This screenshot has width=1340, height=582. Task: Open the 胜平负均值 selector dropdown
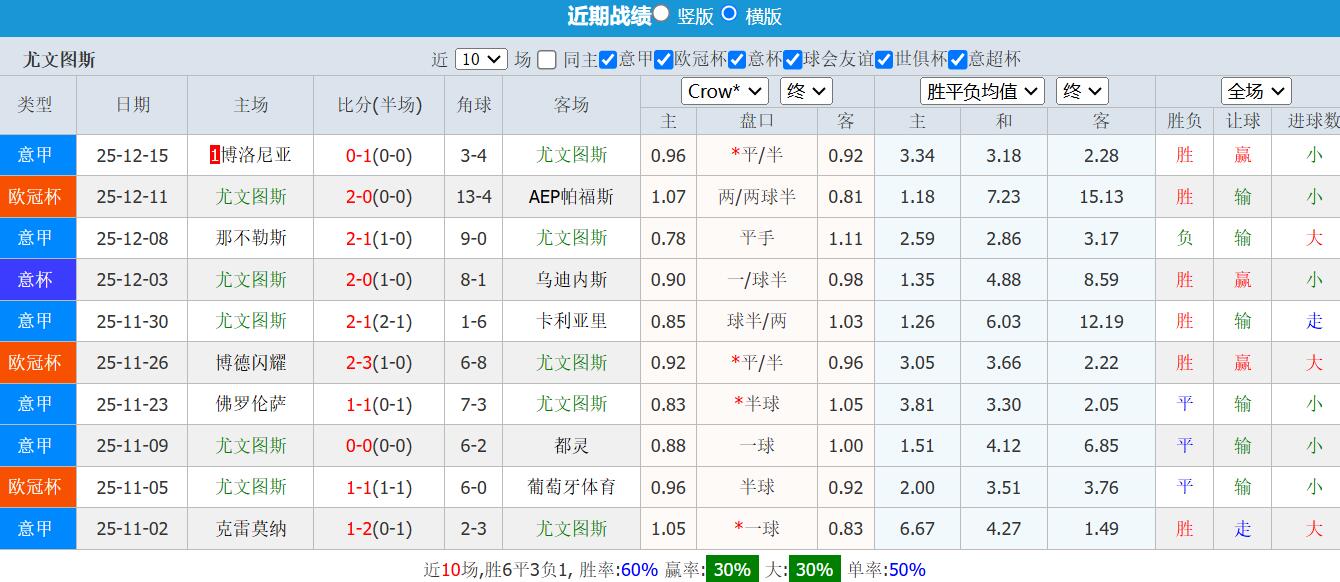(980, 91)
